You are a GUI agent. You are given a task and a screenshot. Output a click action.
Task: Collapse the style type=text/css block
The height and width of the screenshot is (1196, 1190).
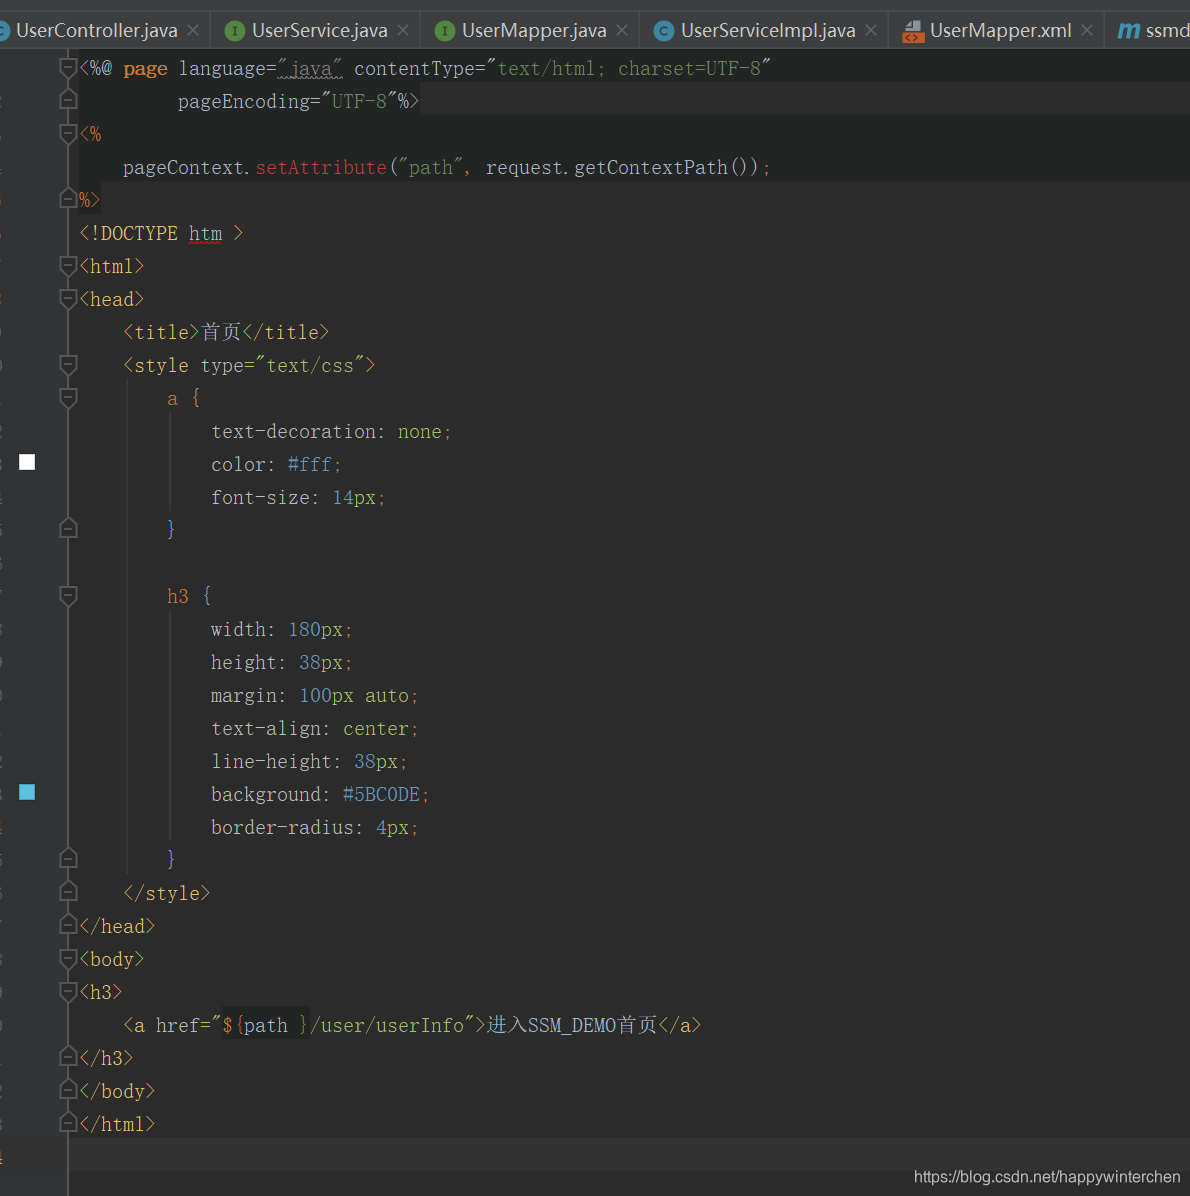coord(68,365)
